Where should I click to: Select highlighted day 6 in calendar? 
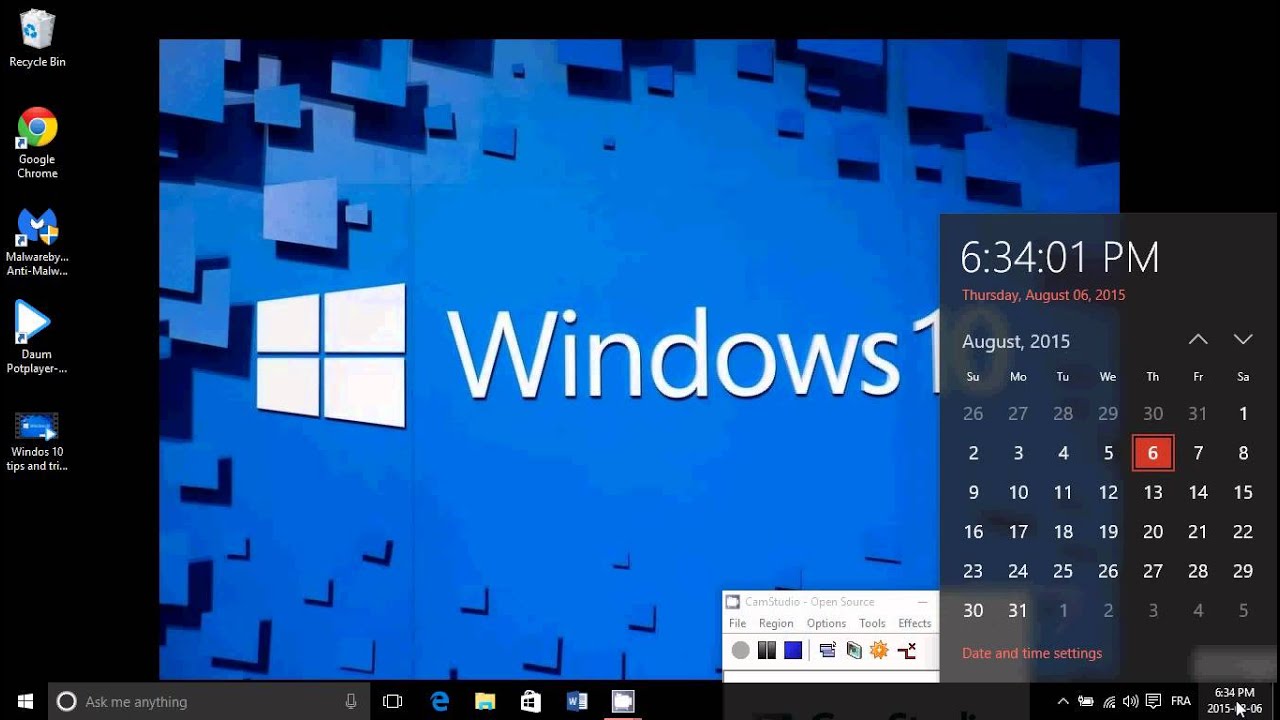pyautogui.click(x=1153, y=453)
